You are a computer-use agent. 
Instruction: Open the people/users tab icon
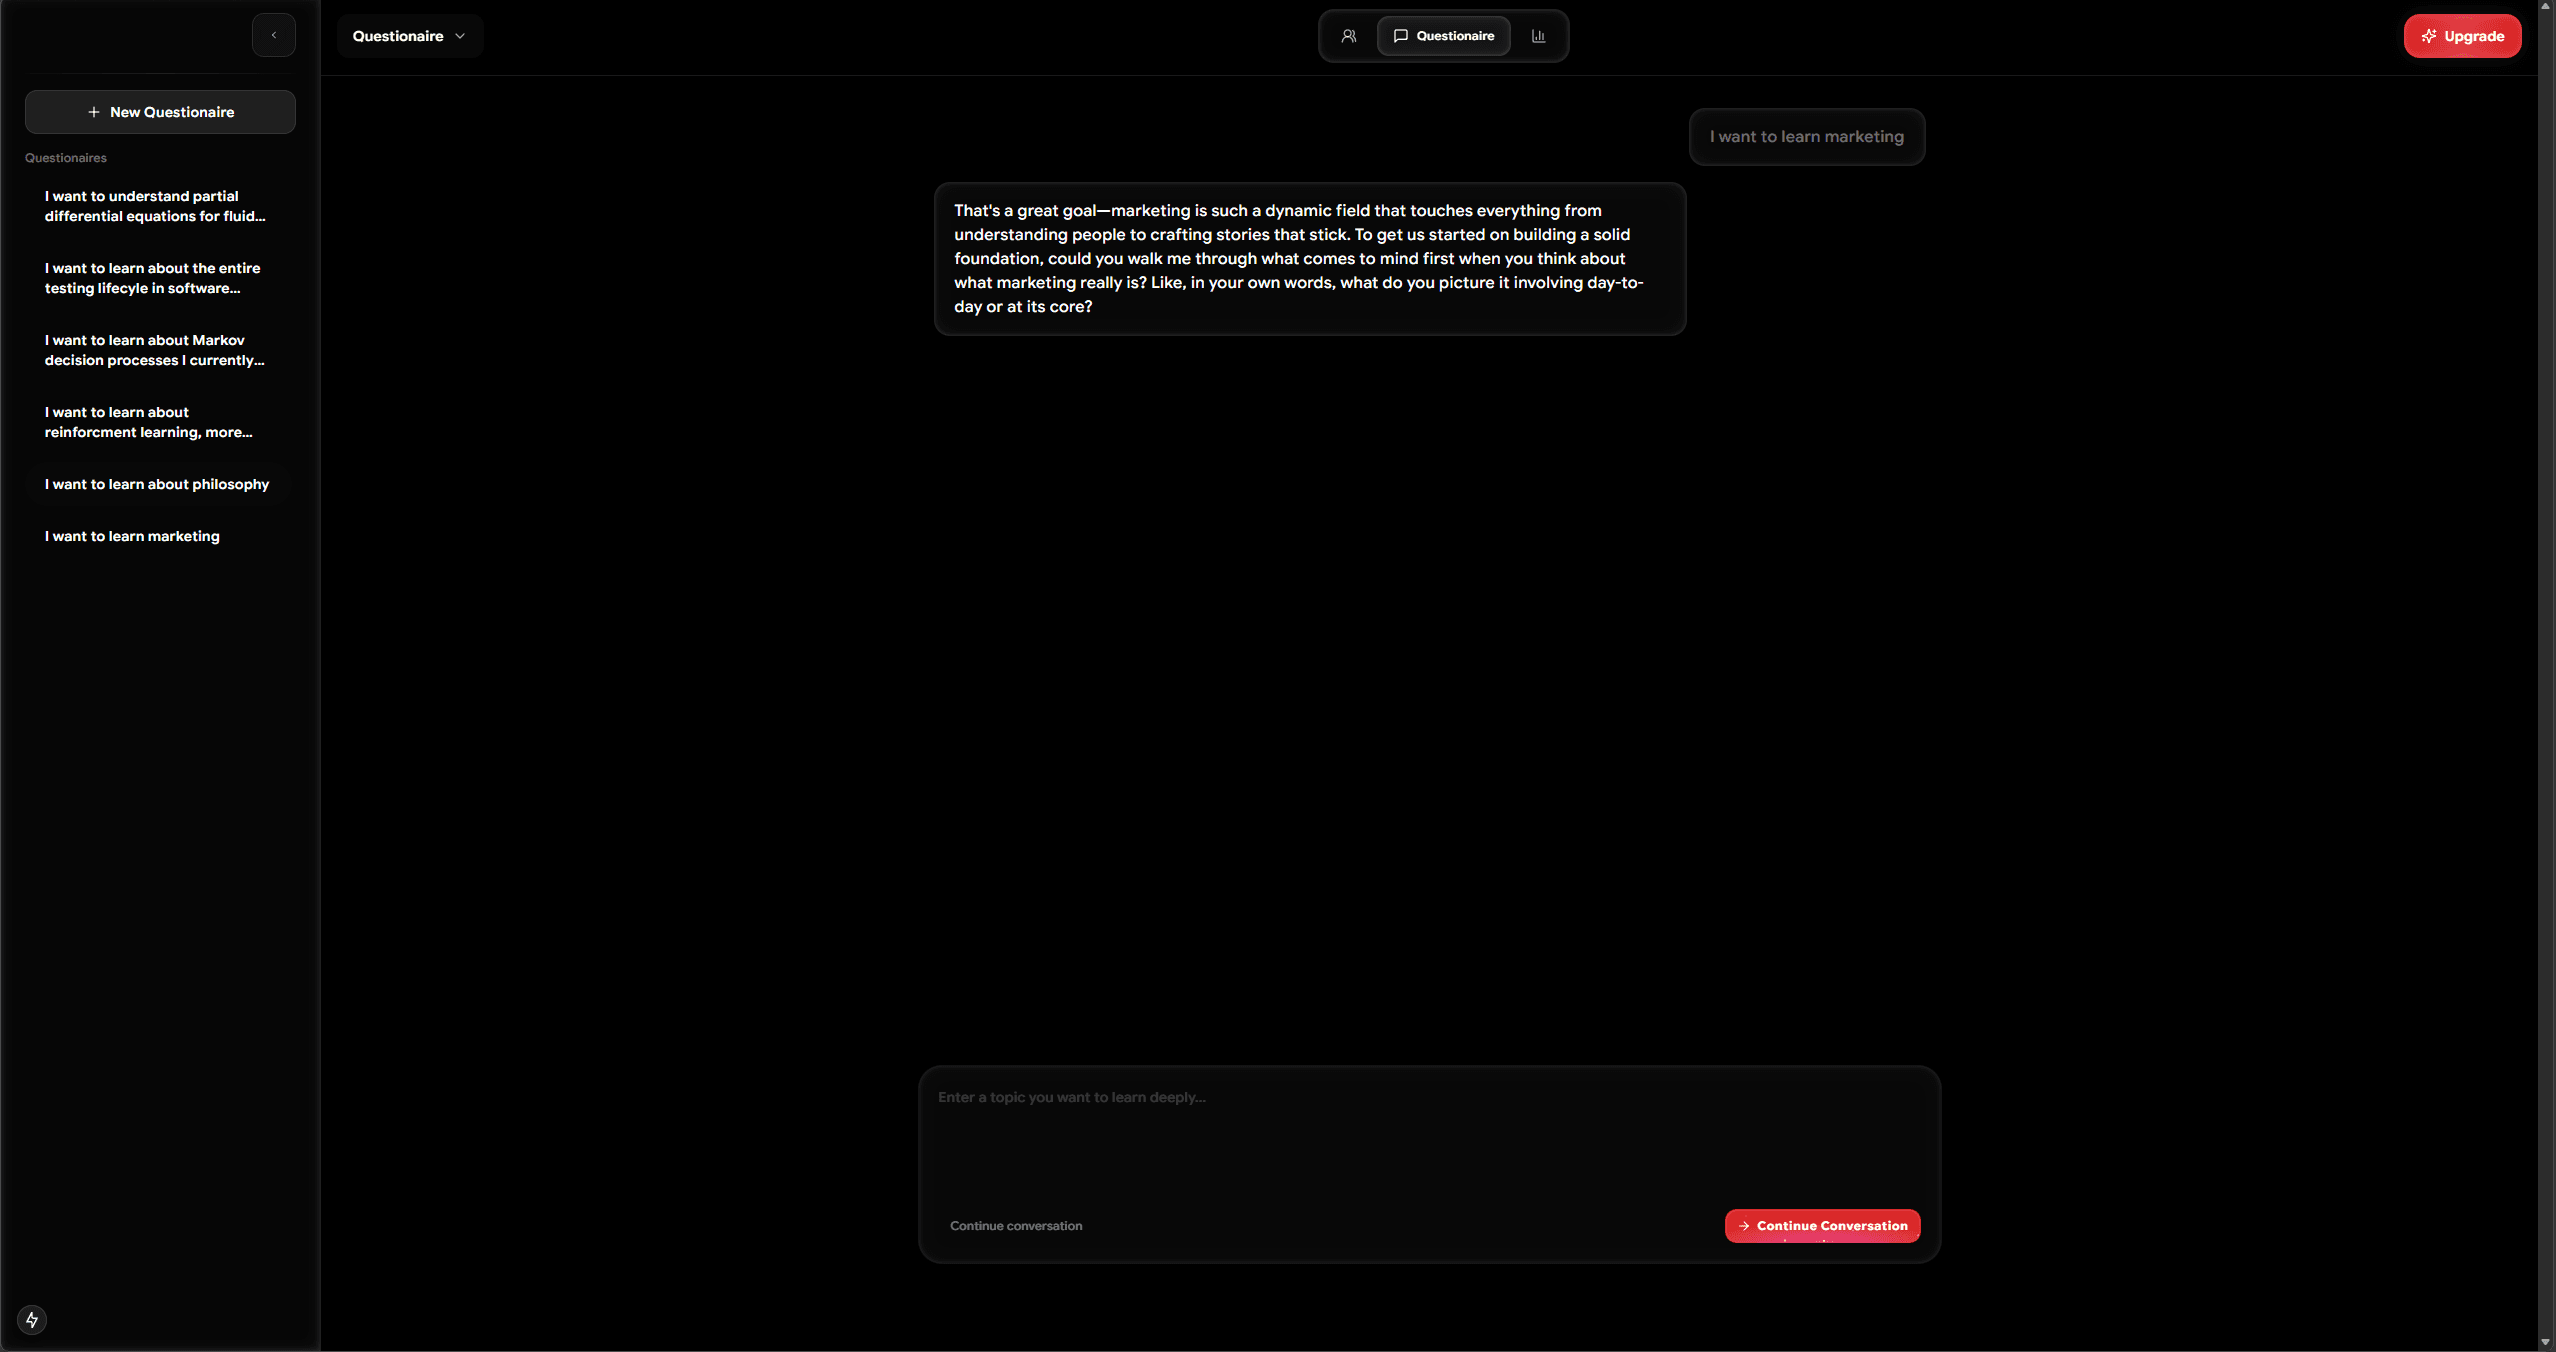(x=1348, y=36)
